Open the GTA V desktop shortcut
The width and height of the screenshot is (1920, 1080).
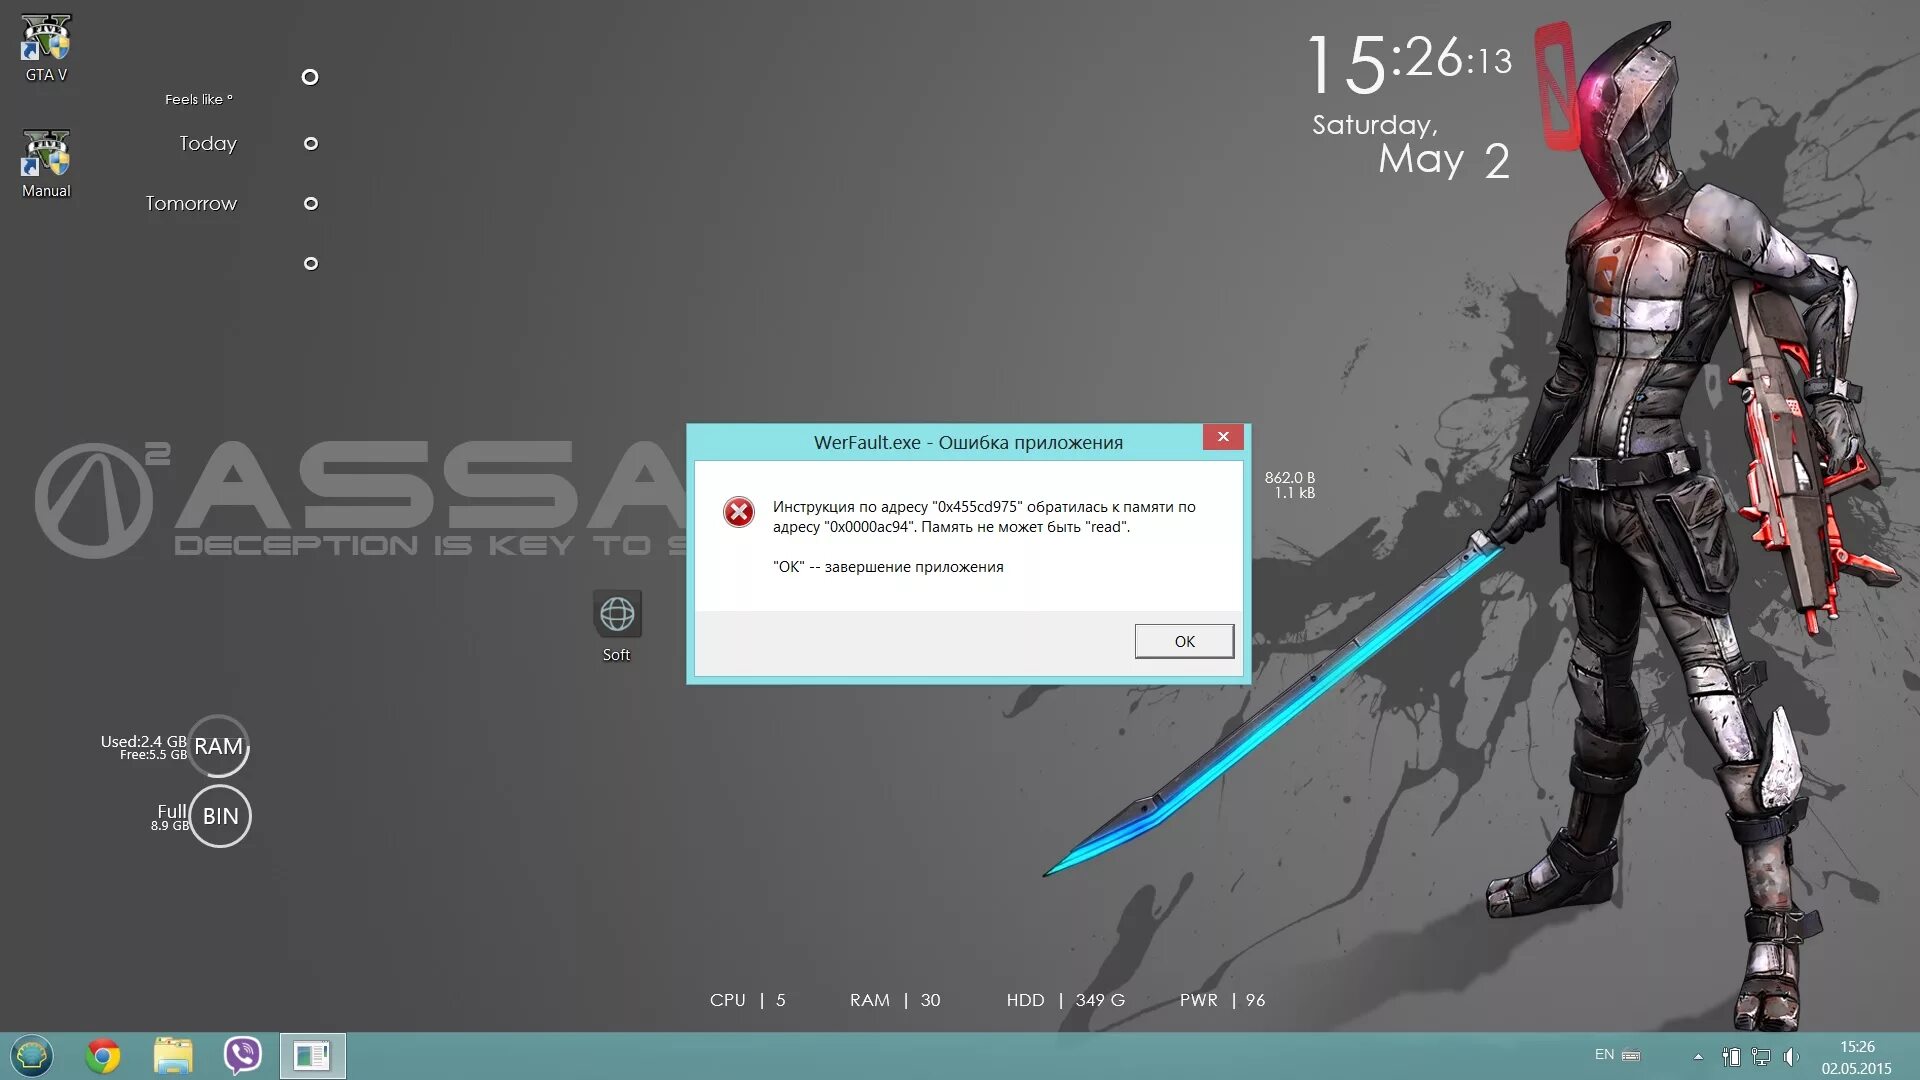tap(46, 48)
